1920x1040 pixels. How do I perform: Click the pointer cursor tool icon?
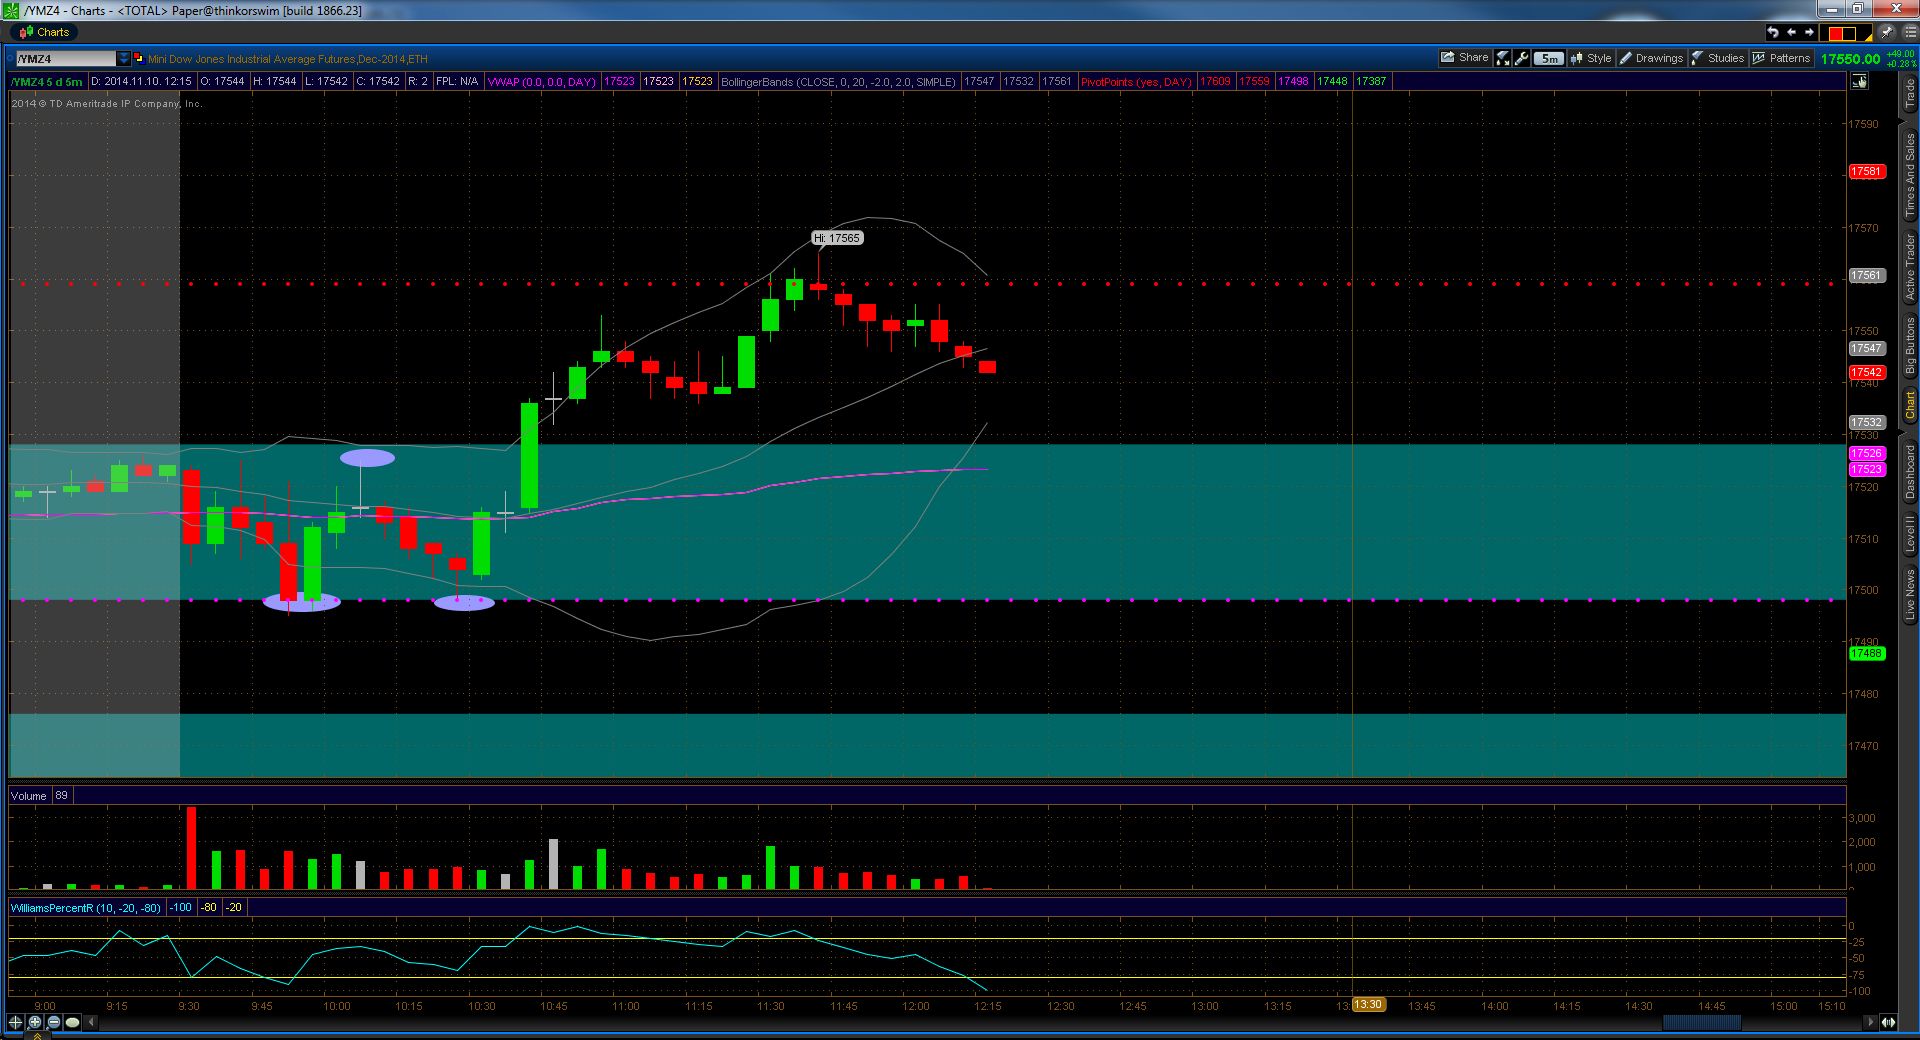click(1860, 82)
